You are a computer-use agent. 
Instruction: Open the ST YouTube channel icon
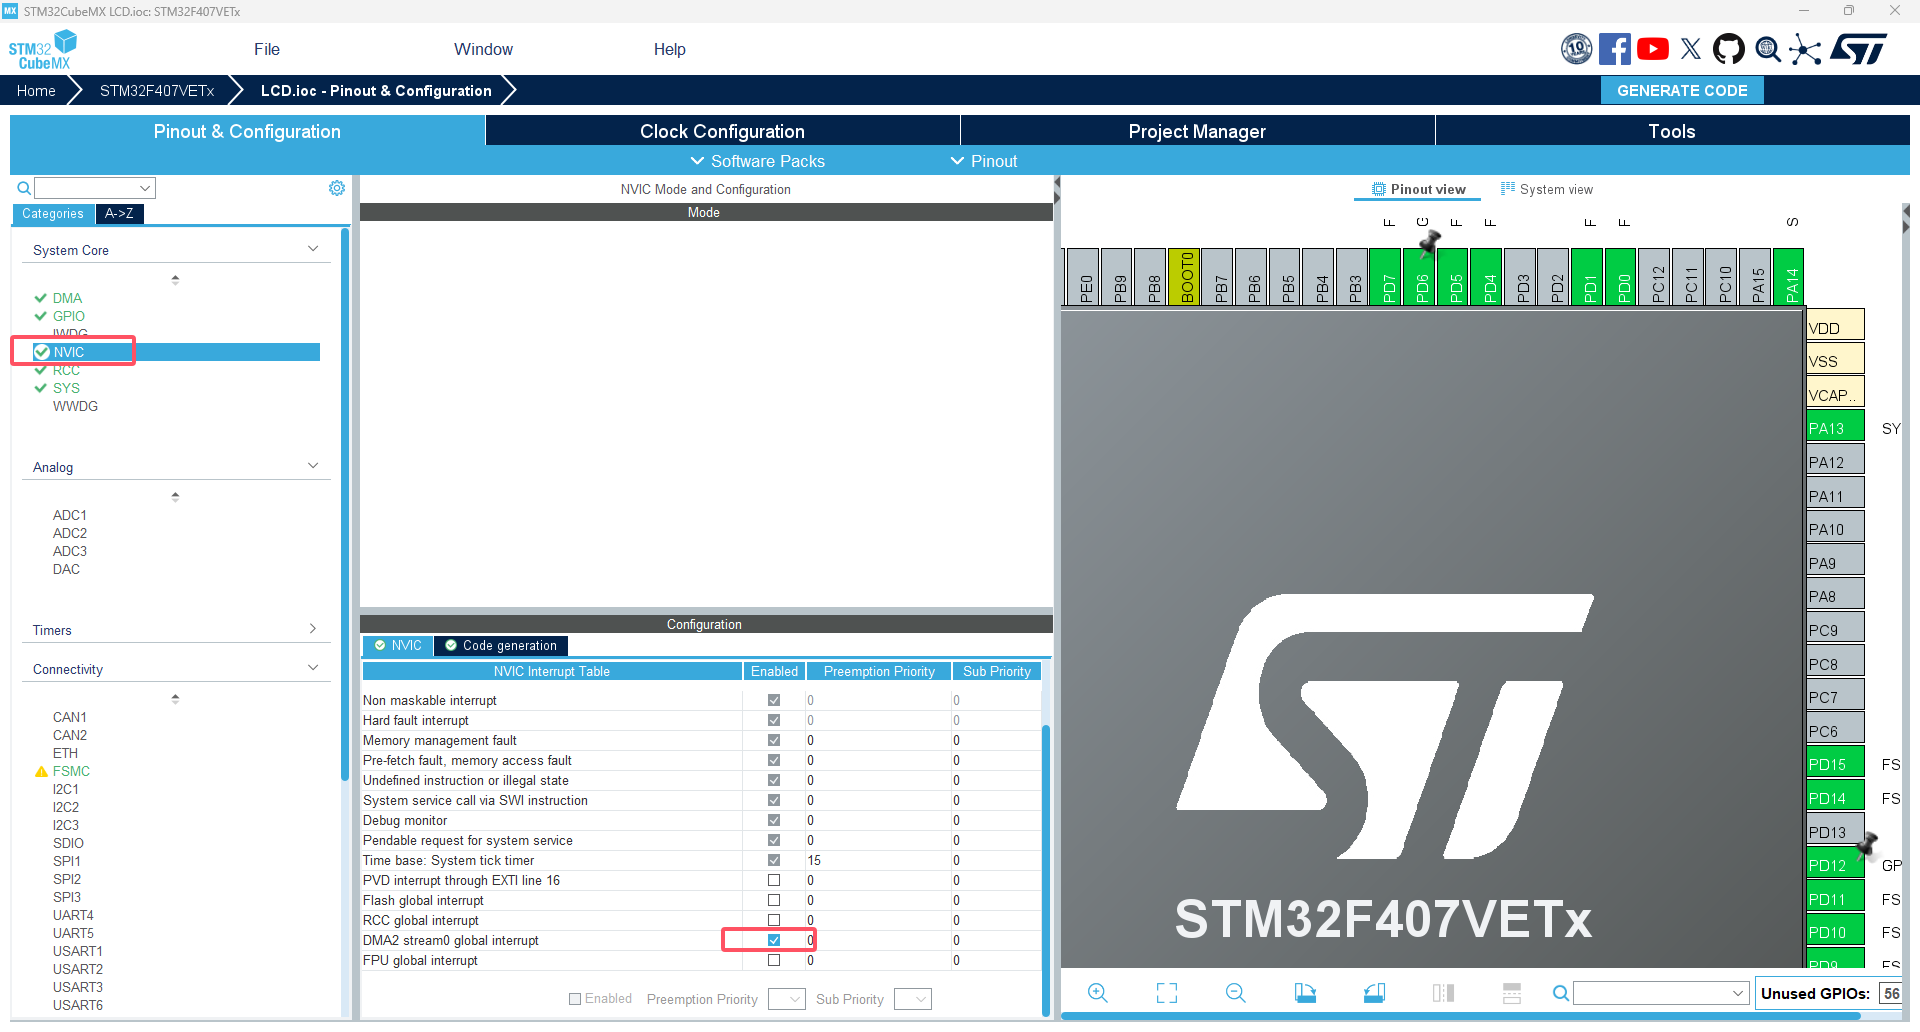coord(1652,48)
